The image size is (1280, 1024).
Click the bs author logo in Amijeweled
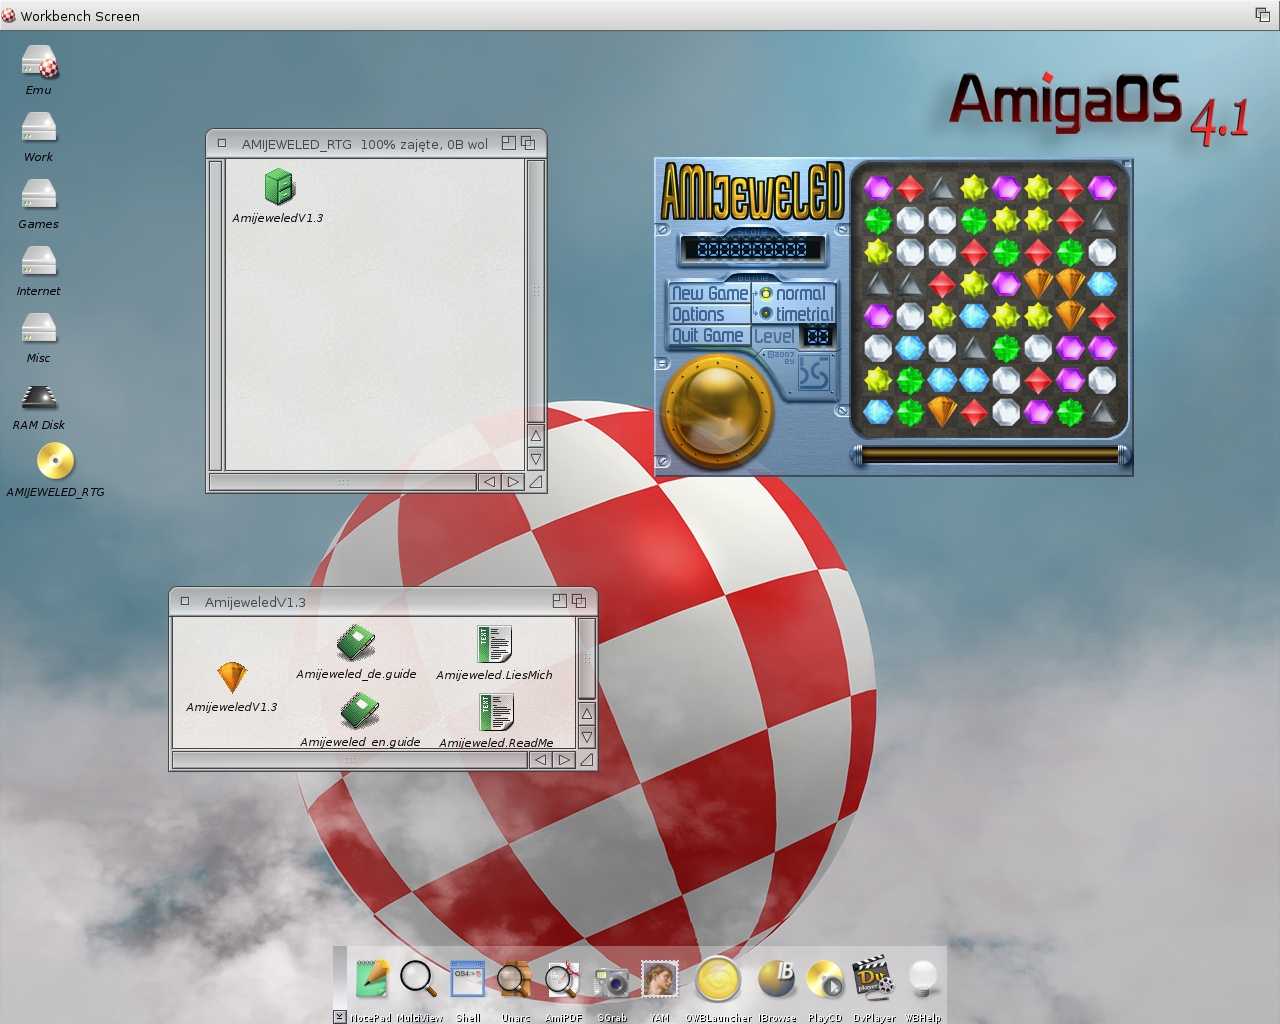click(813, 374)
